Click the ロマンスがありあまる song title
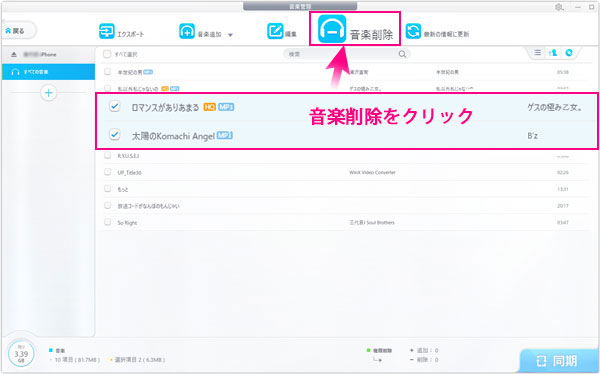600x374 pixels. [165, 108]
